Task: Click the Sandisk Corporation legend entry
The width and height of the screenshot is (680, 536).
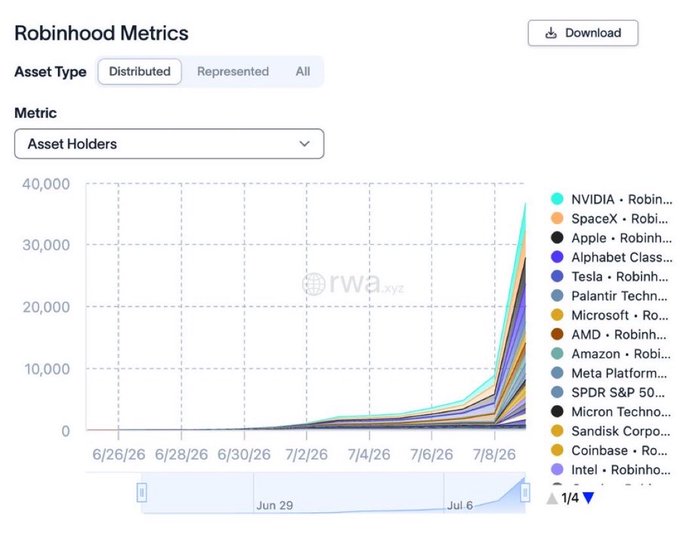Action: (611, 431)
